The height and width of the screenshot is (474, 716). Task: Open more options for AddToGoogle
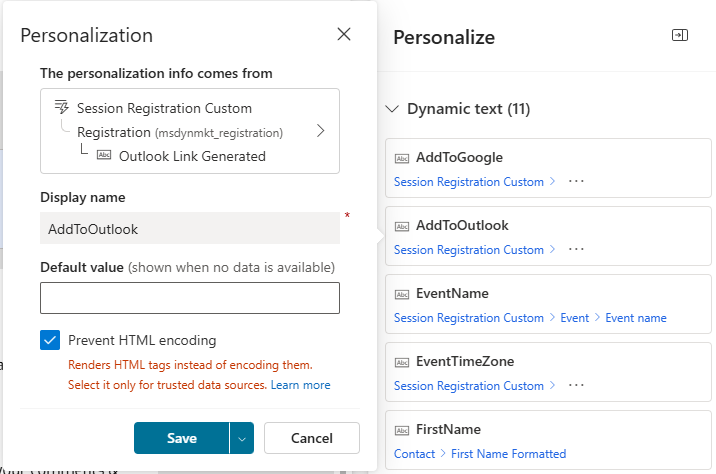coord(575,182)
